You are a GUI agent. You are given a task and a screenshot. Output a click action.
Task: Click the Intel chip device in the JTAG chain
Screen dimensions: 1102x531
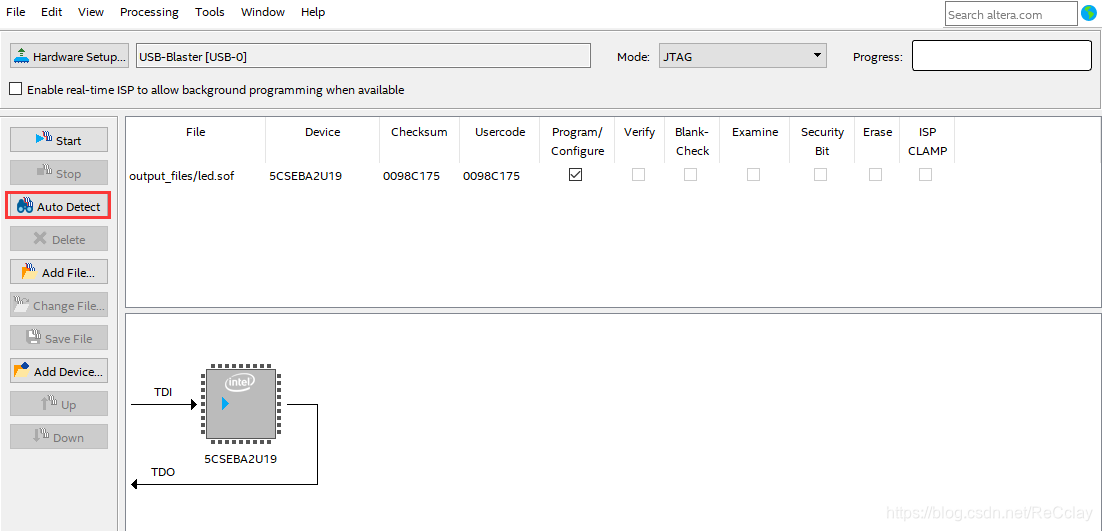pos(240,404)
